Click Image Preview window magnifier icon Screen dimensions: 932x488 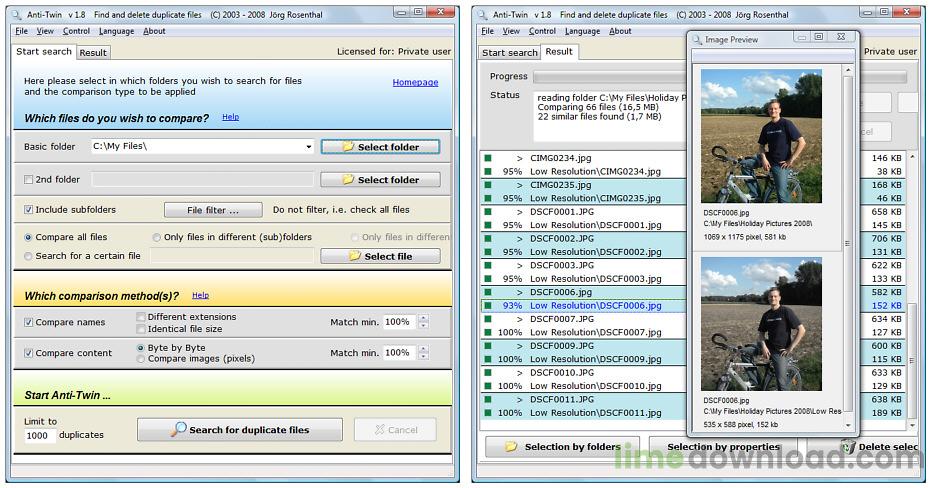click(x=697, y=39)
